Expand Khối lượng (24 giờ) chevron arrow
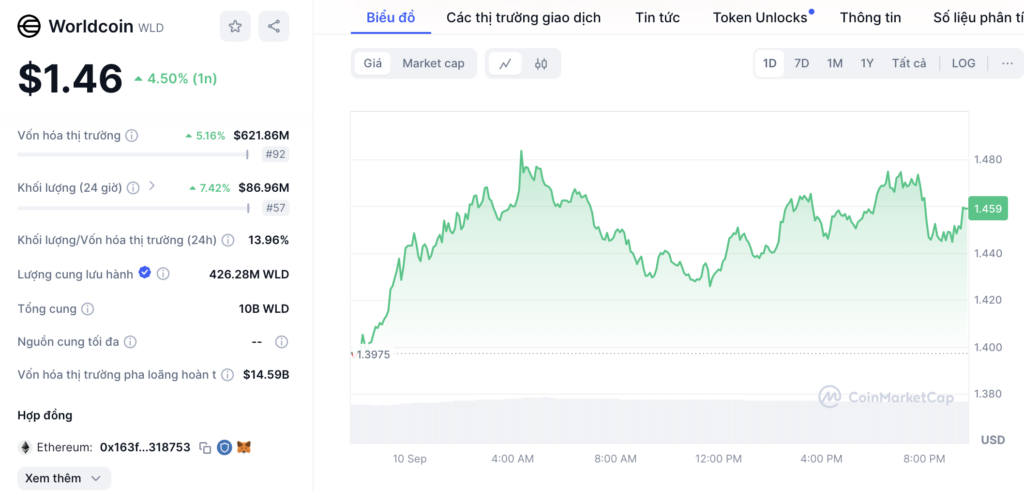Viewport: 1024px width, 492px height. [152, 186]
